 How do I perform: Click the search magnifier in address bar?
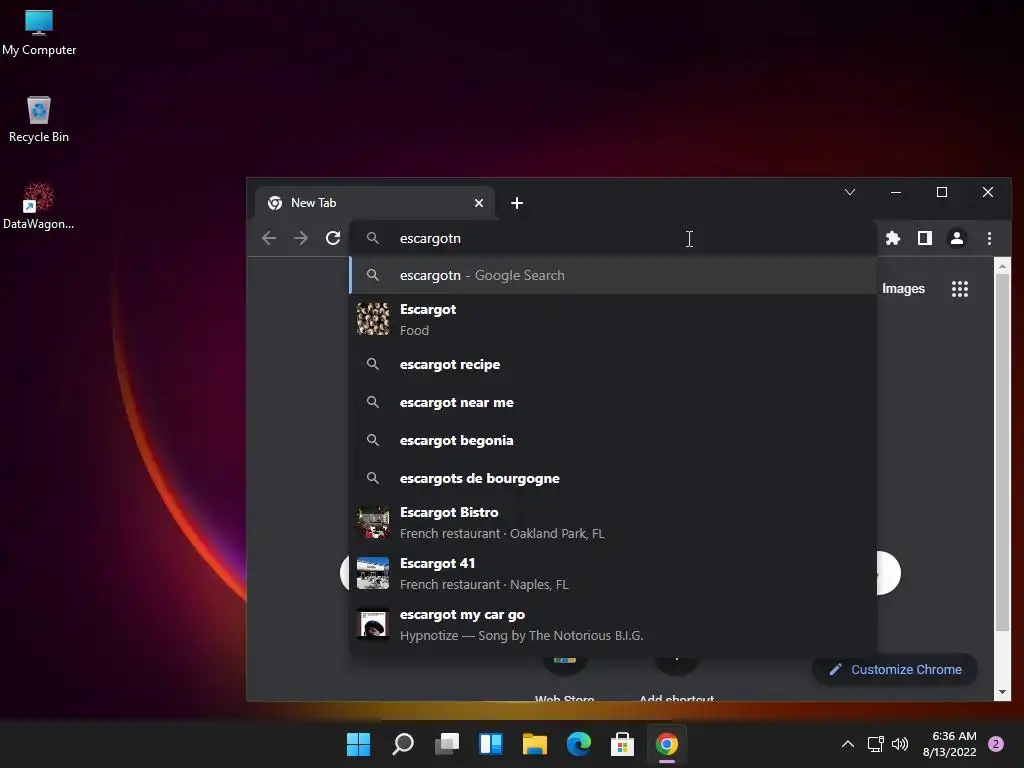point(373,238)
